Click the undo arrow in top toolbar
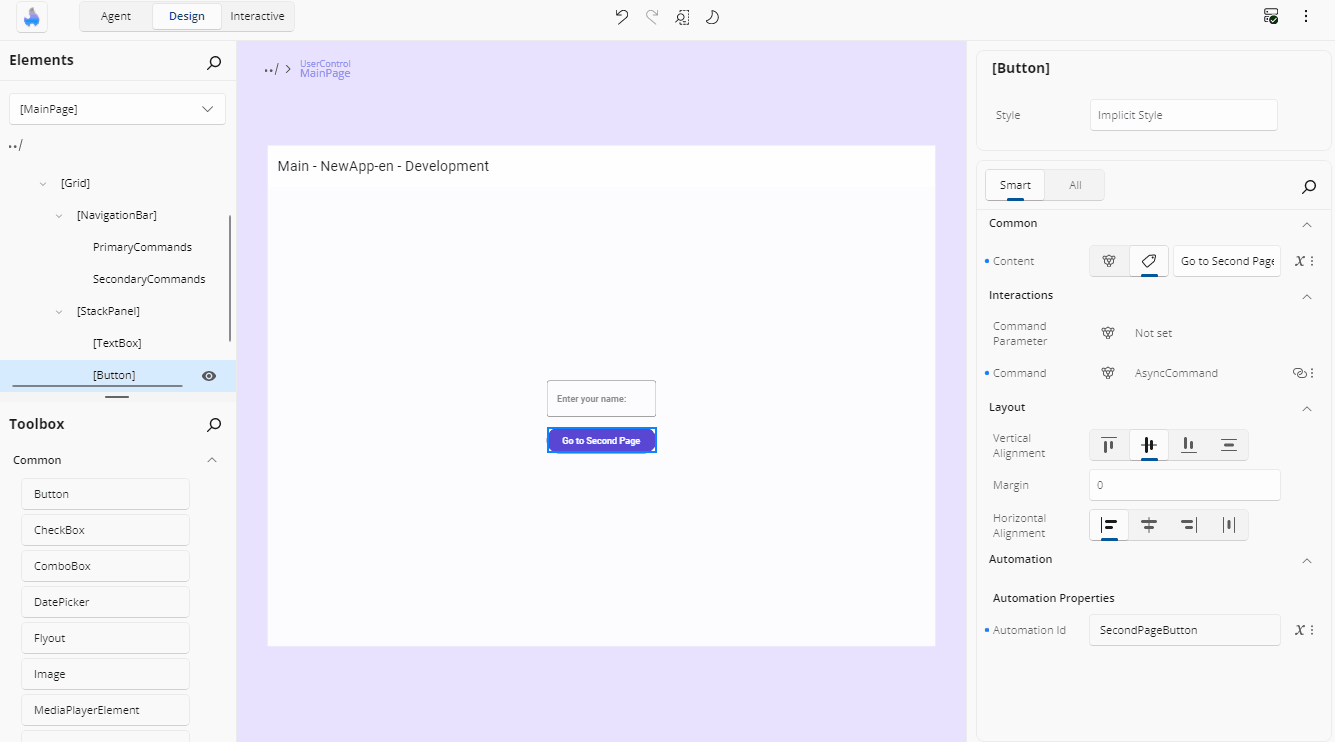This screenshot has height=742, width=1335. pos(621,17)
